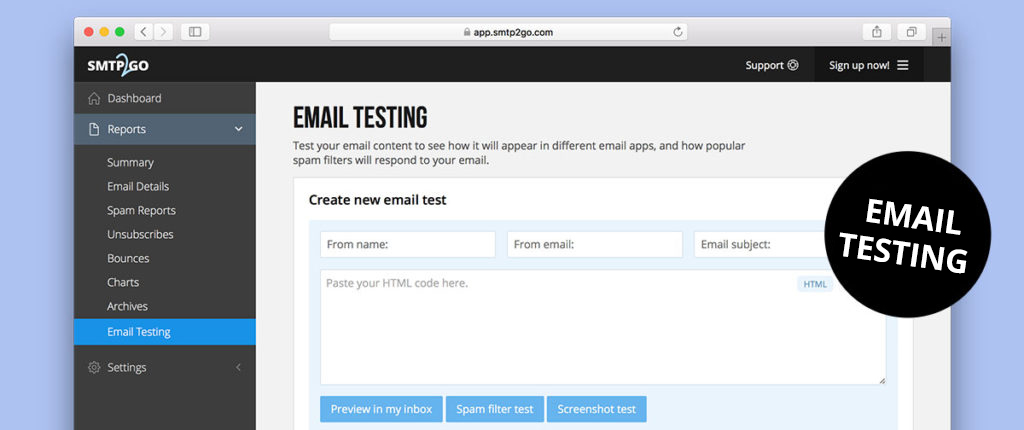Click the Safari back arrow button
Viewport: 1024px width, 430px height.
pyautogui.click(x=144, y=31)
